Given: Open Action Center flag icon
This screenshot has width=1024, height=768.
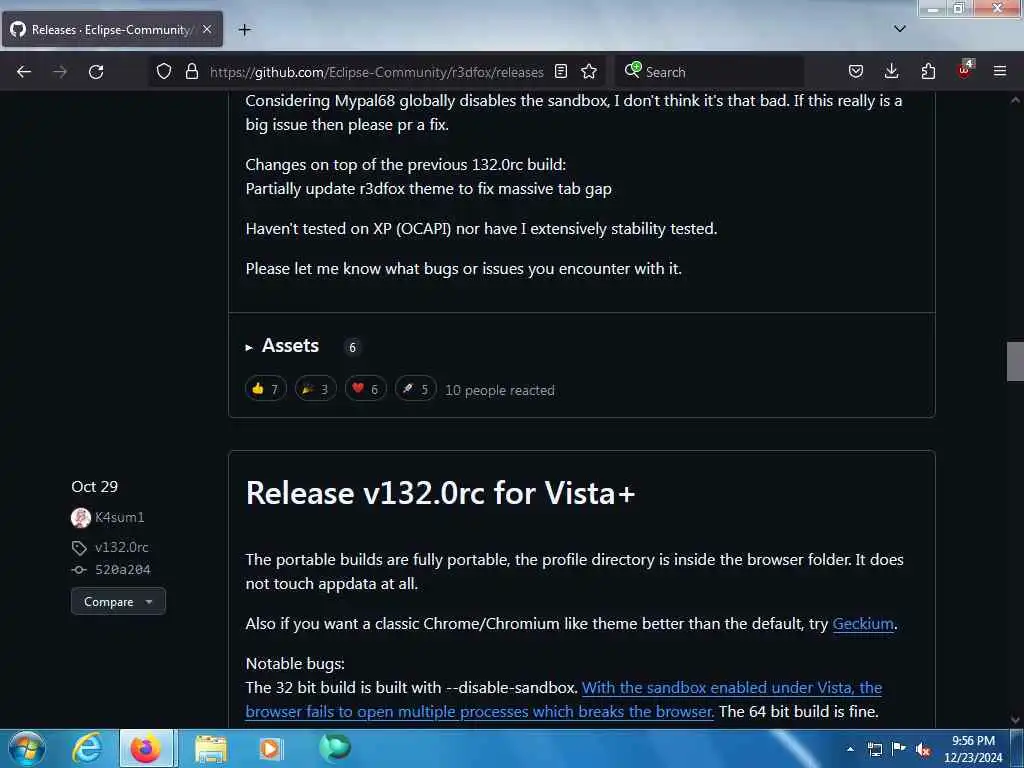Looking at the screenshot, I should 899,748.
